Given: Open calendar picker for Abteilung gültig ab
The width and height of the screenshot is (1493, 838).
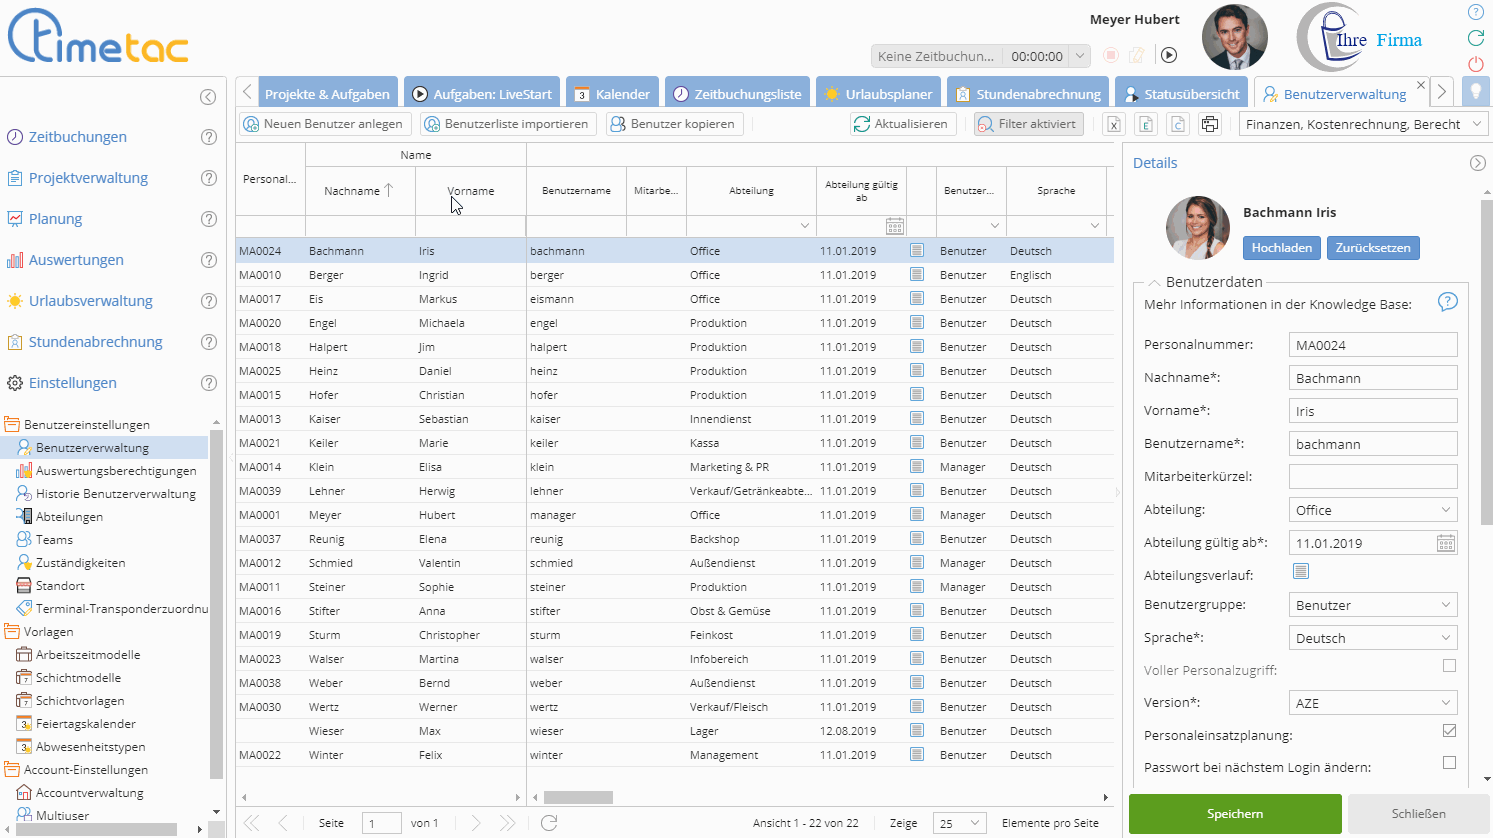Looking at the screenshot, I should (x=1446, y=543).
